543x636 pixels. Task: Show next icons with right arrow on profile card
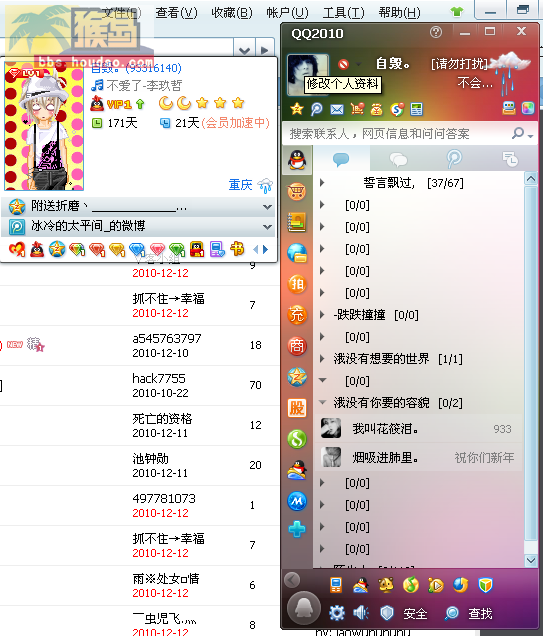266,249
